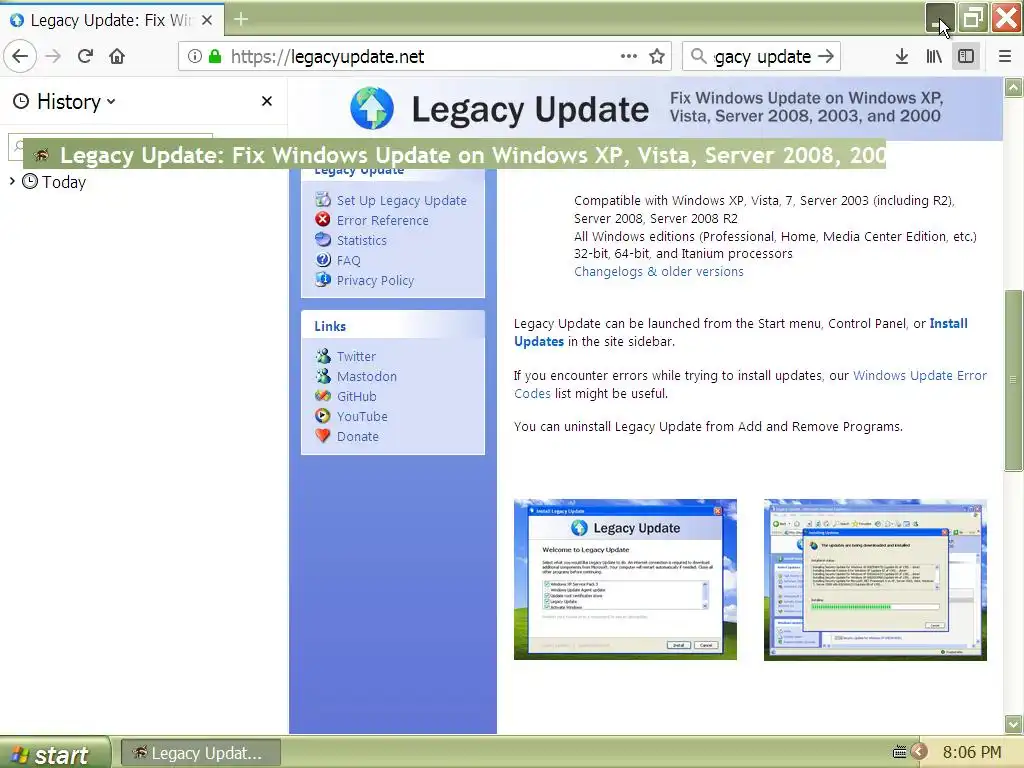Open the Statistics page
The width and height of the screenshot is (1024, 768).
point(362,240)
